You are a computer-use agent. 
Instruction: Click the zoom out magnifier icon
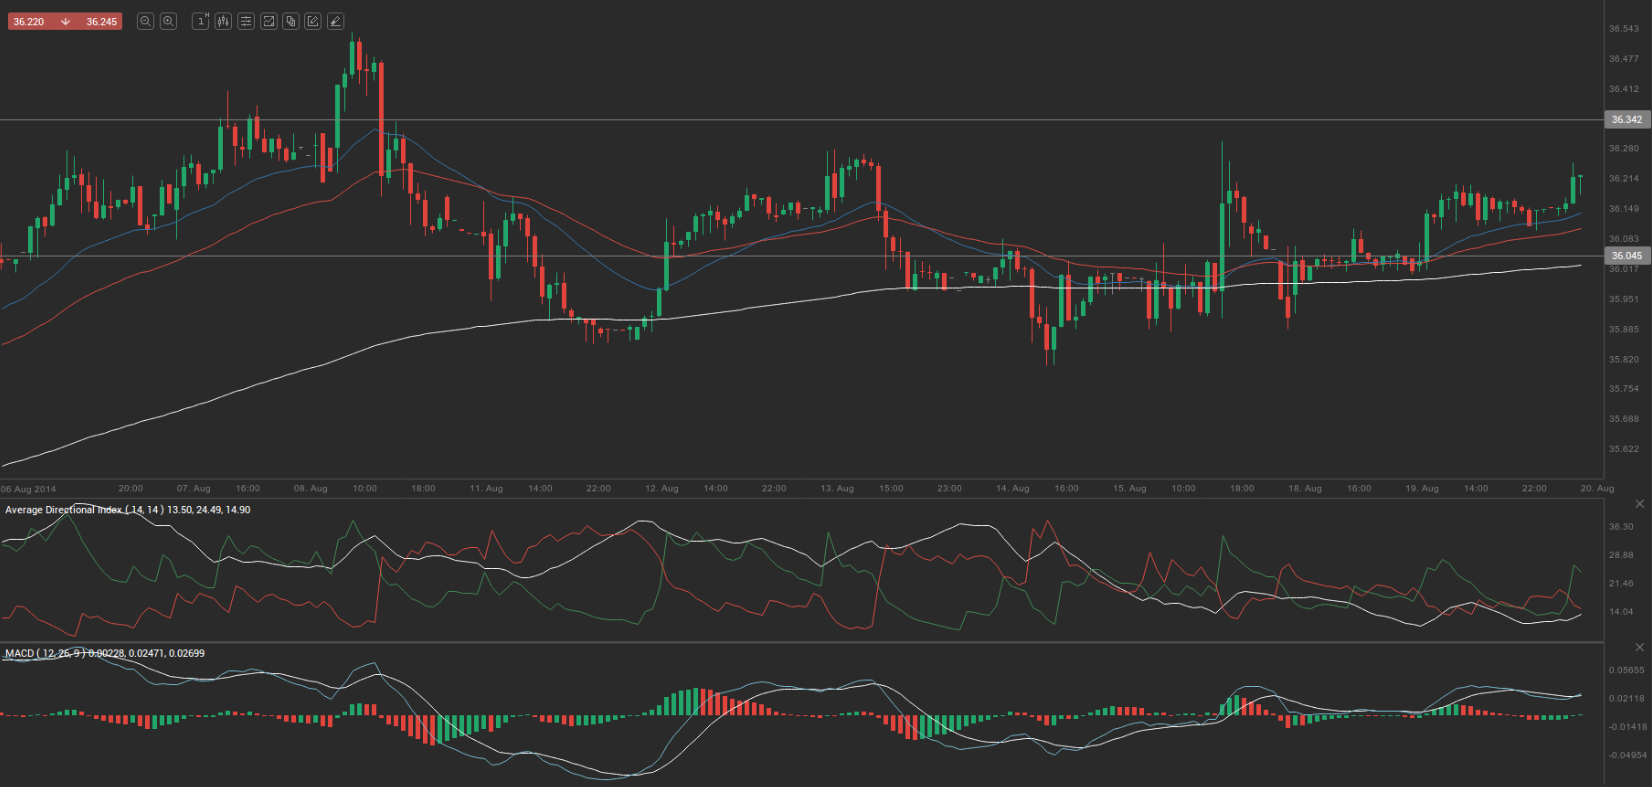pos(146,21)
